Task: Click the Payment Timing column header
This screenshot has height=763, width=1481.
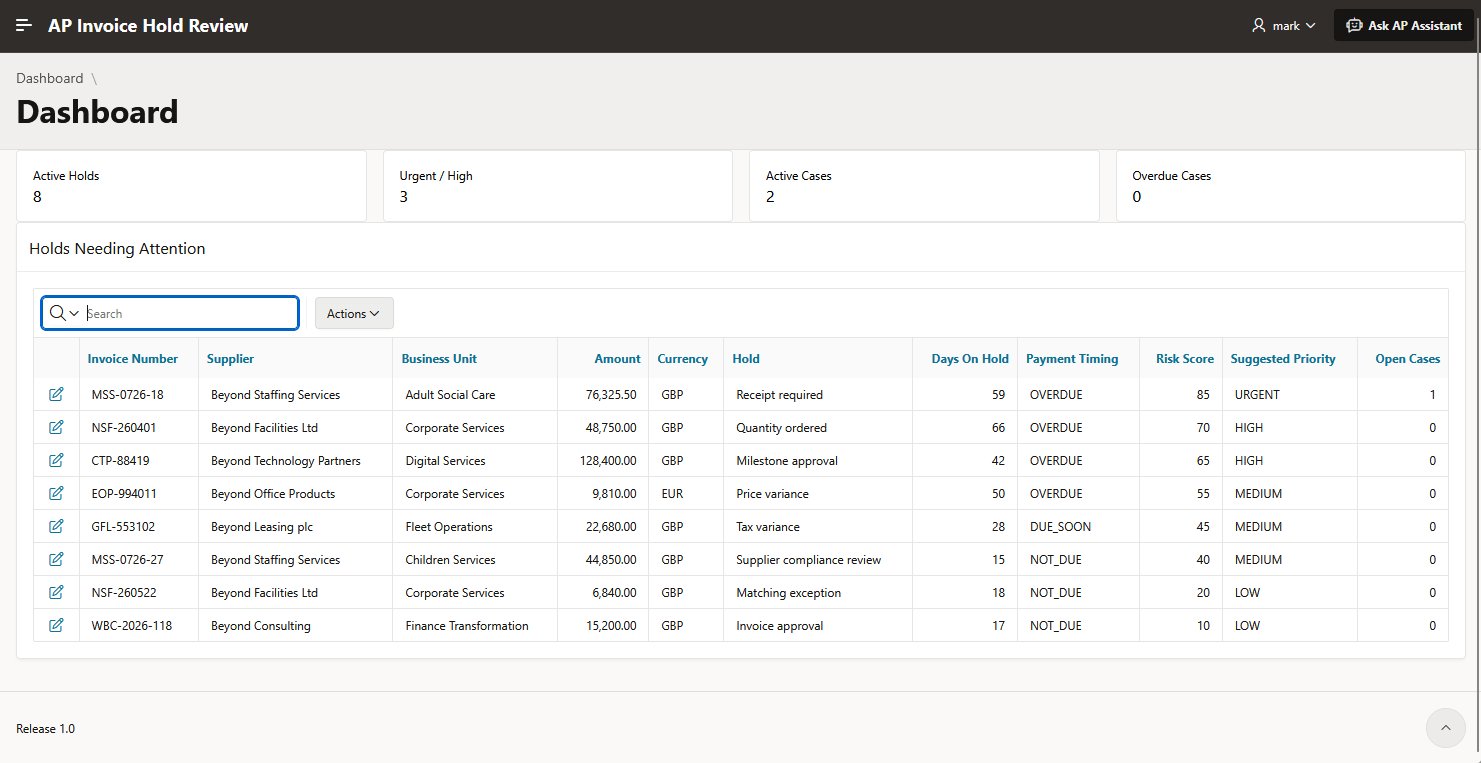Action: [1072, 359]
